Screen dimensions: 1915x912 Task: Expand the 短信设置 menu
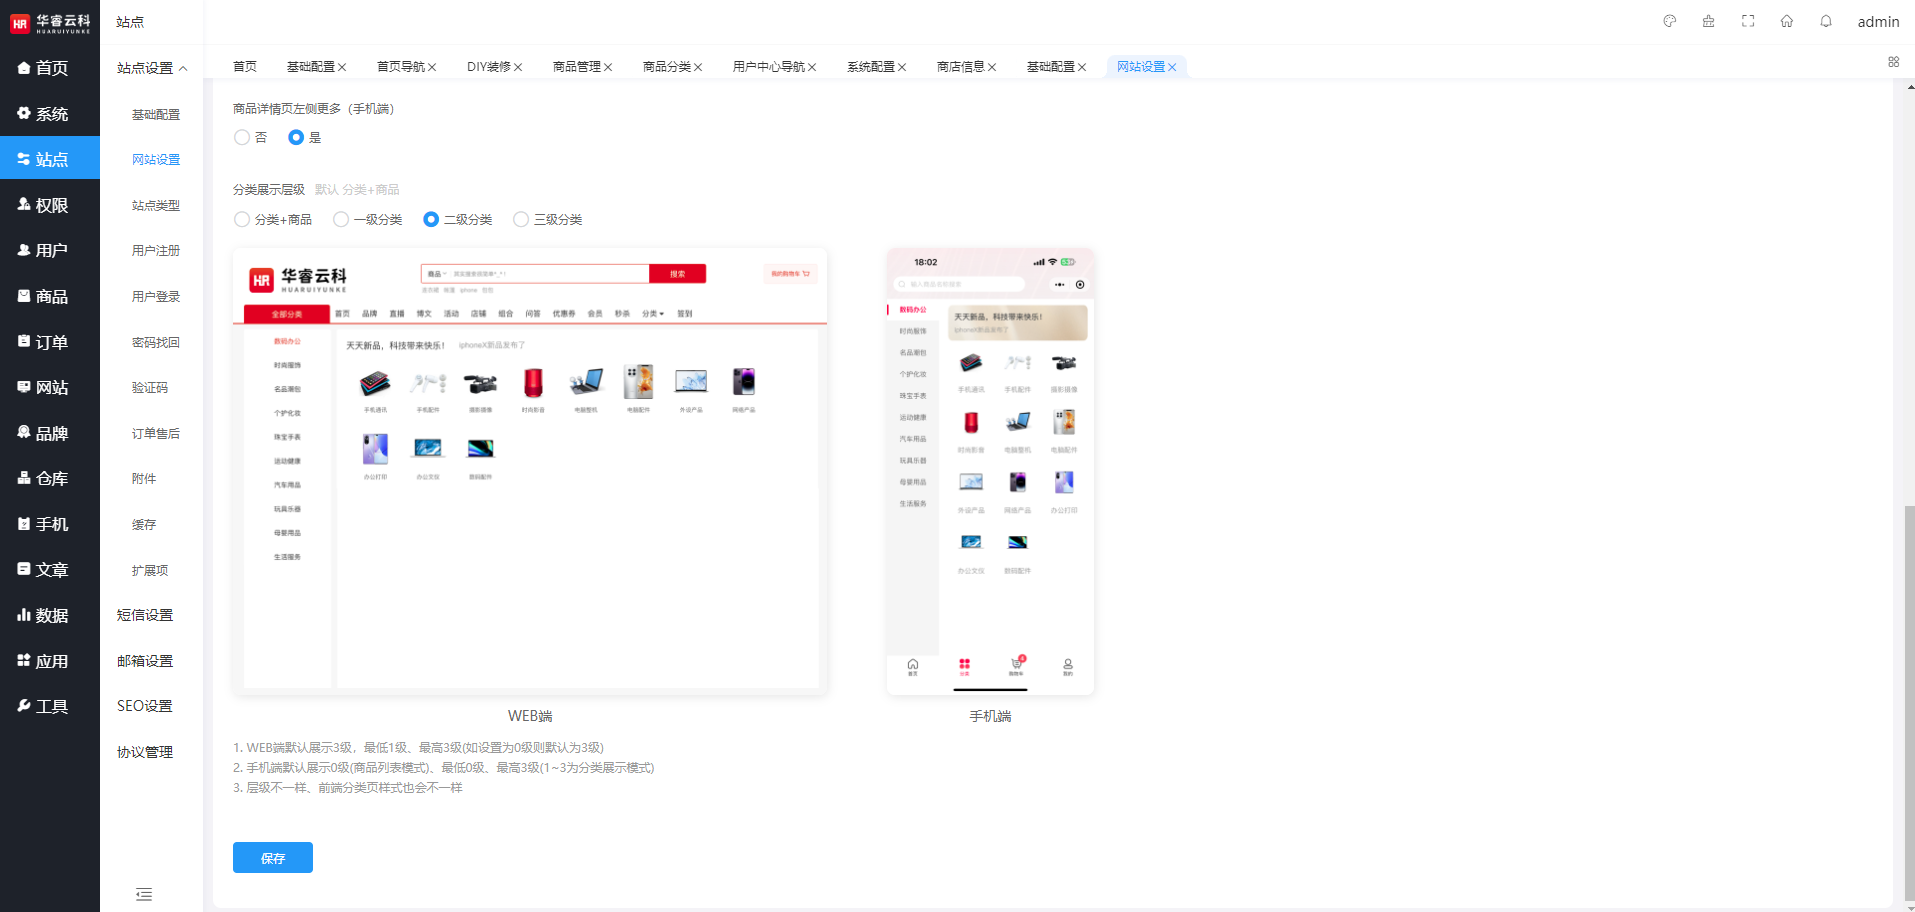(x=145, y=615)
